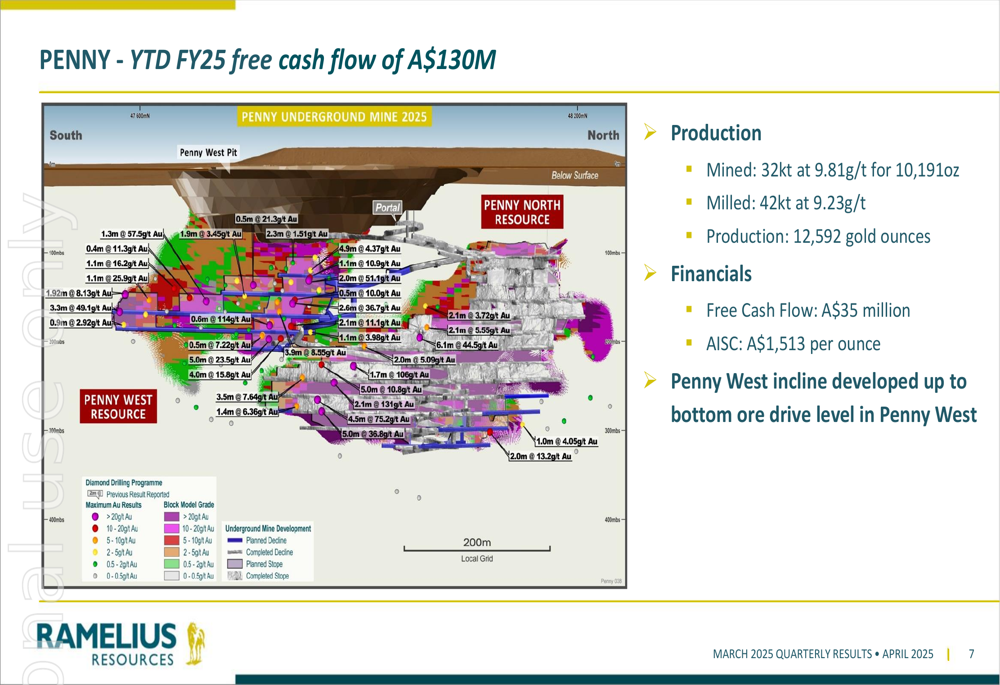Click the slide title PENNY - YTD FY25
The image size is (1000, 685).
coord(268,60)
